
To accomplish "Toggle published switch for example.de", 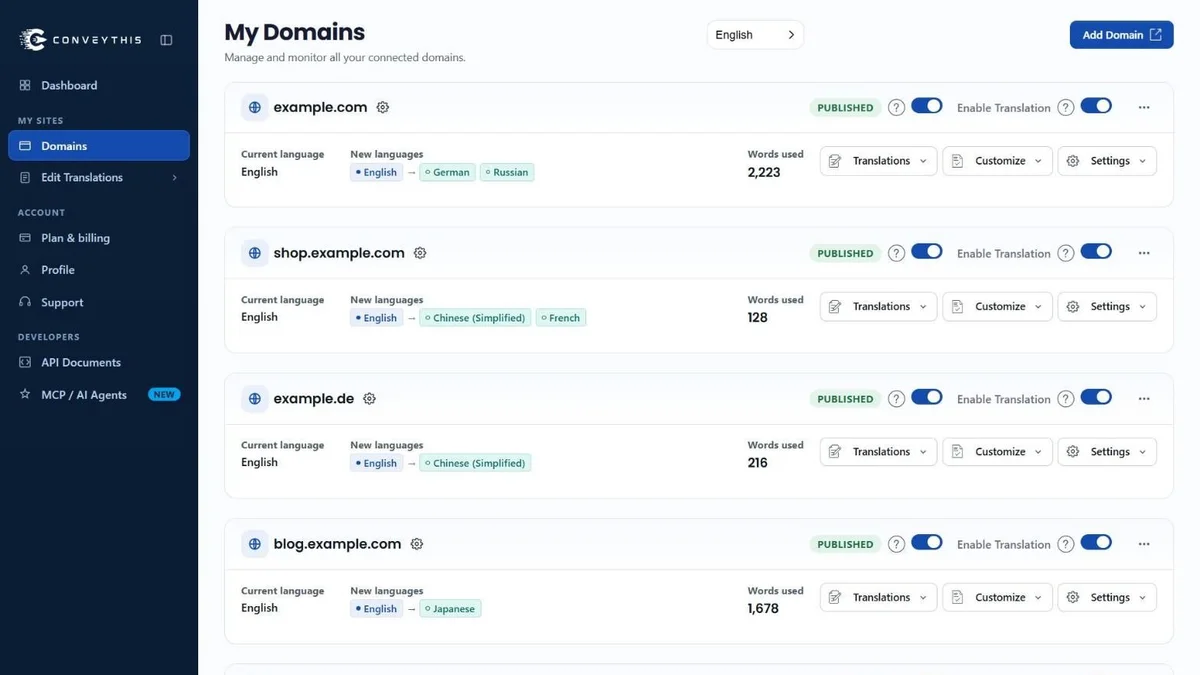I will (927, 397).
